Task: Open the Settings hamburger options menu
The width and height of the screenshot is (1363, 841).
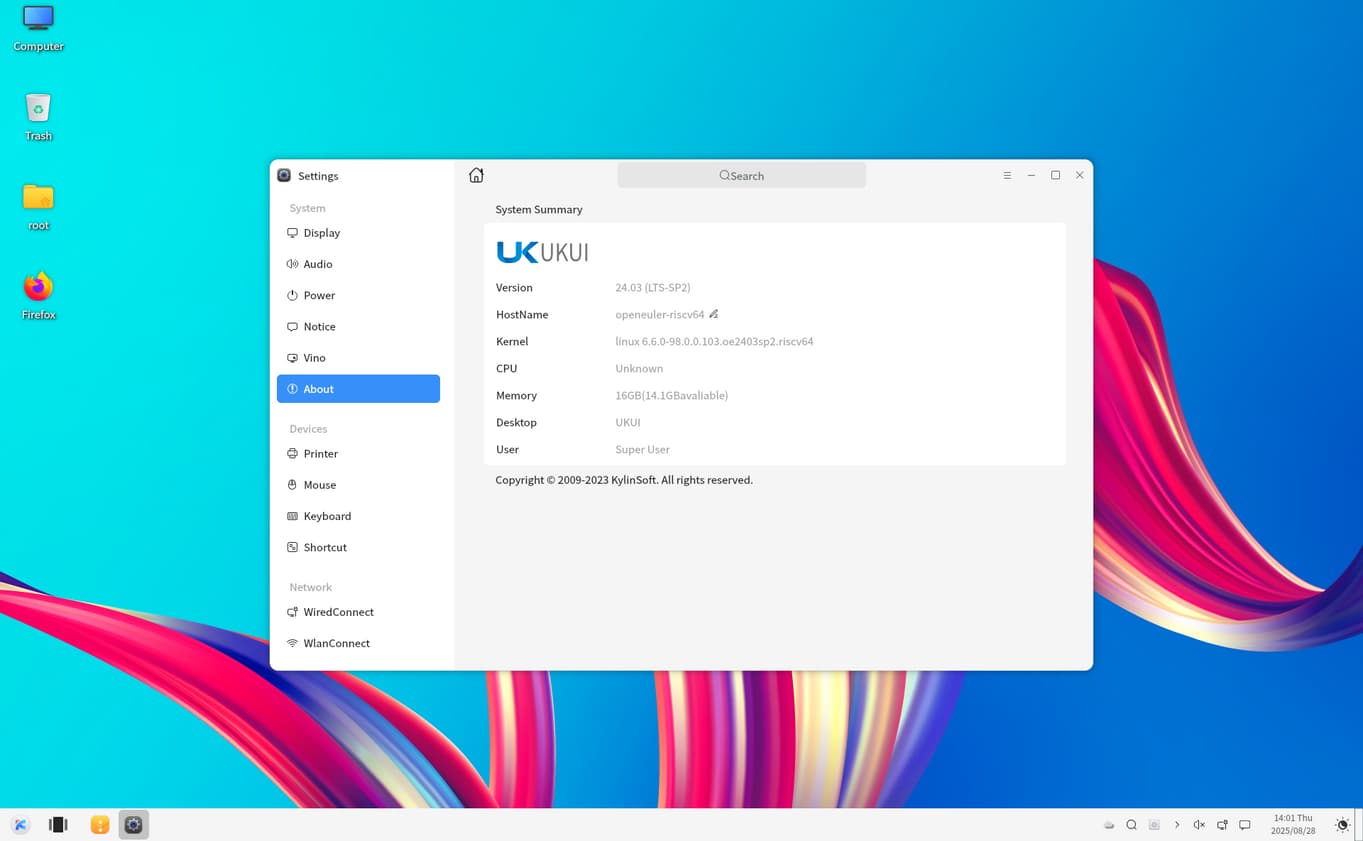Action: [x=1007, y=175]
